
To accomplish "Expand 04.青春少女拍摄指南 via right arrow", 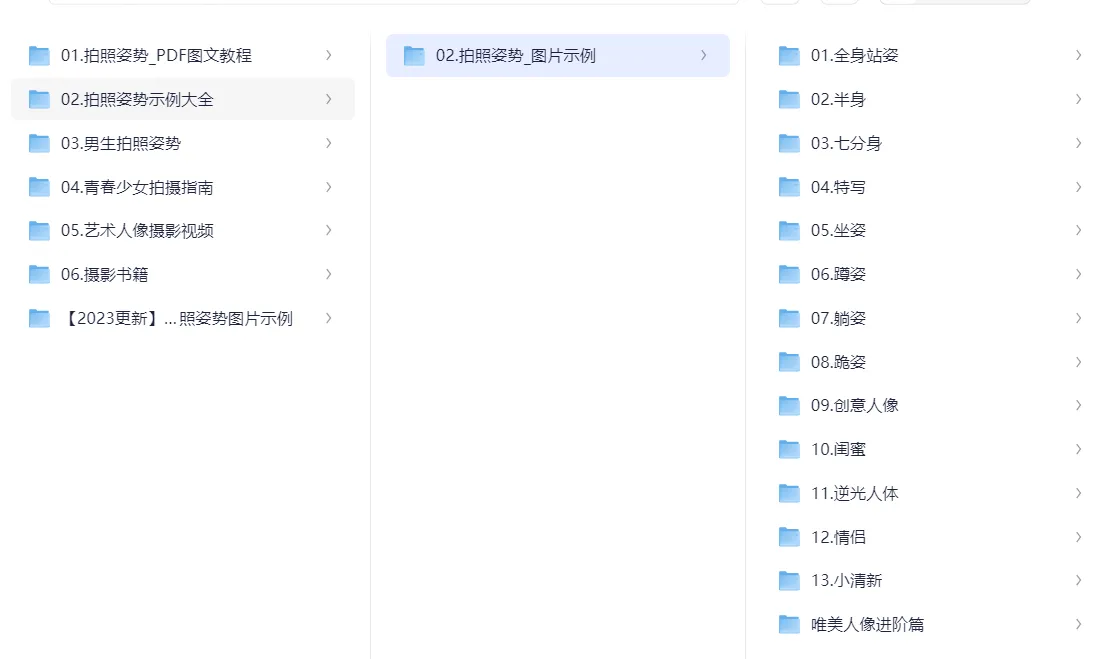I will [328, 187].
